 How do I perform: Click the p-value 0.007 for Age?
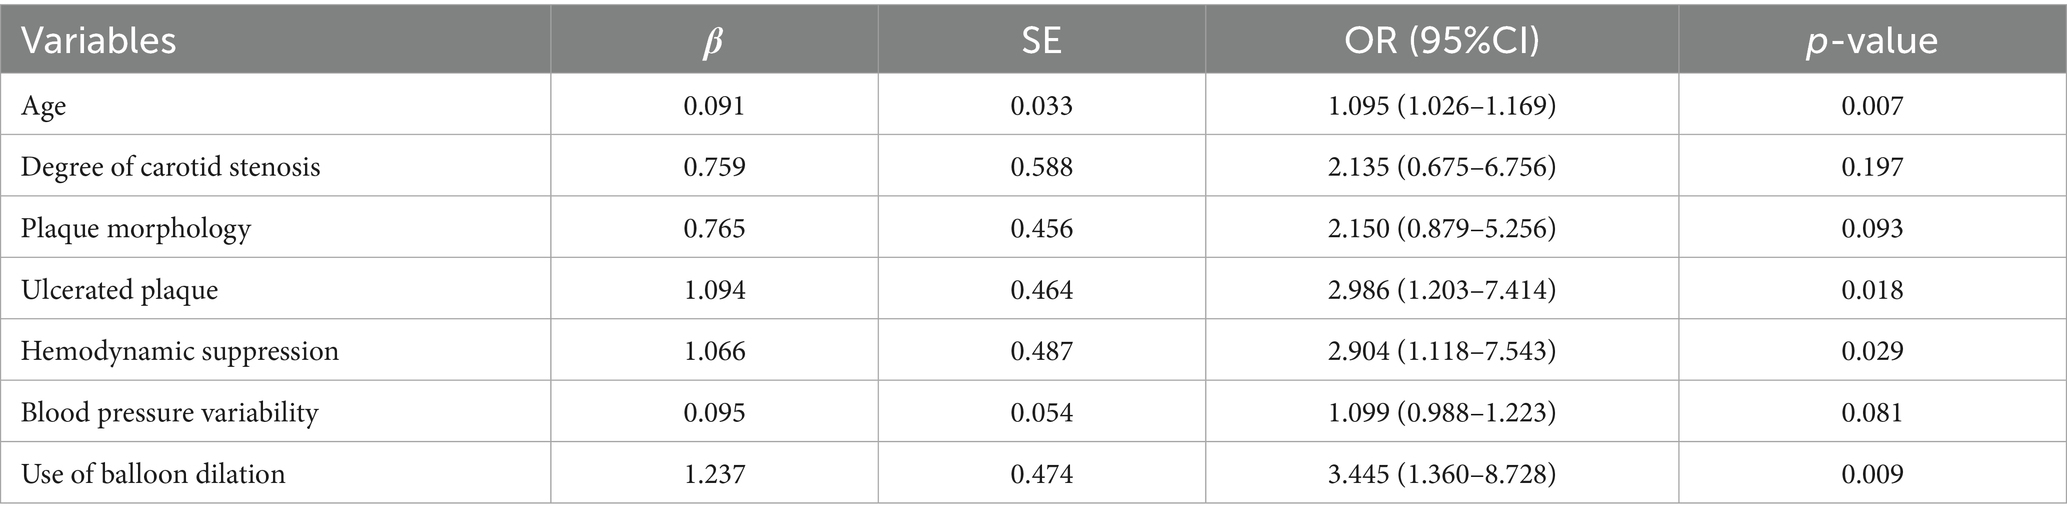[x=1872, y=105]
